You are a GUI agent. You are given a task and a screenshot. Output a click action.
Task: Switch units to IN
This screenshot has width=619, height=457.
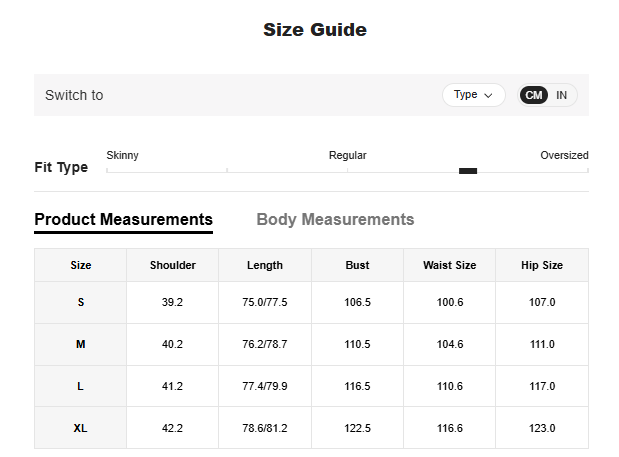tap(562, 95)
